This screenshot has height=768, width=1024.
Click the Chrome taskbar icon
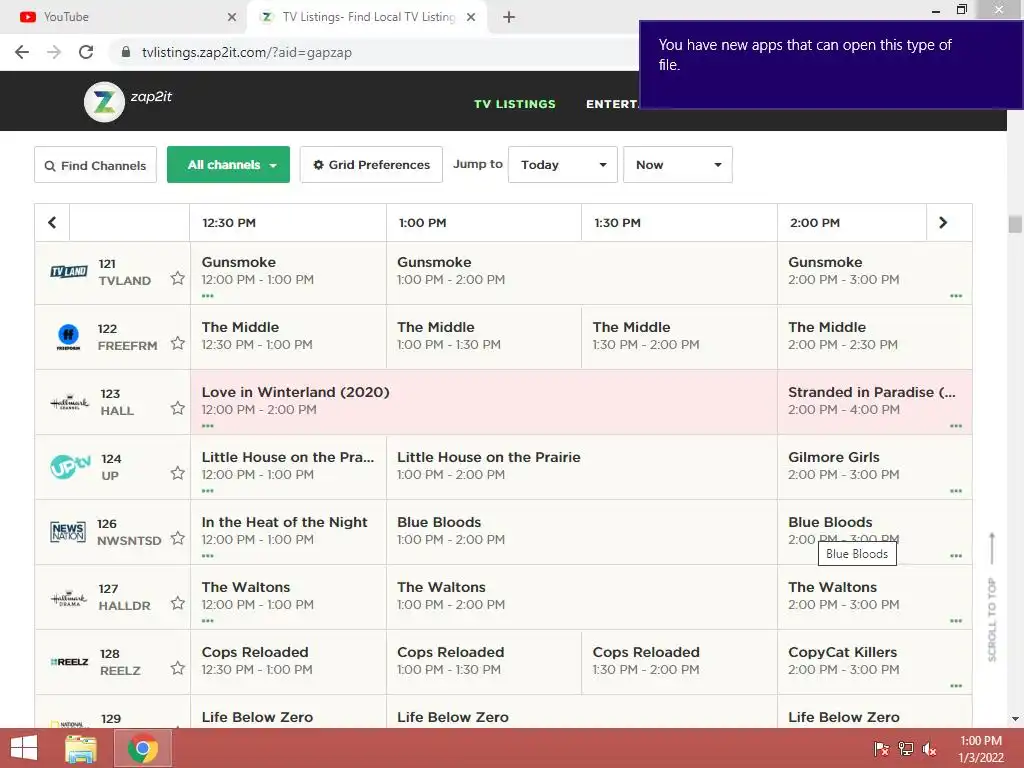[143, 748]
